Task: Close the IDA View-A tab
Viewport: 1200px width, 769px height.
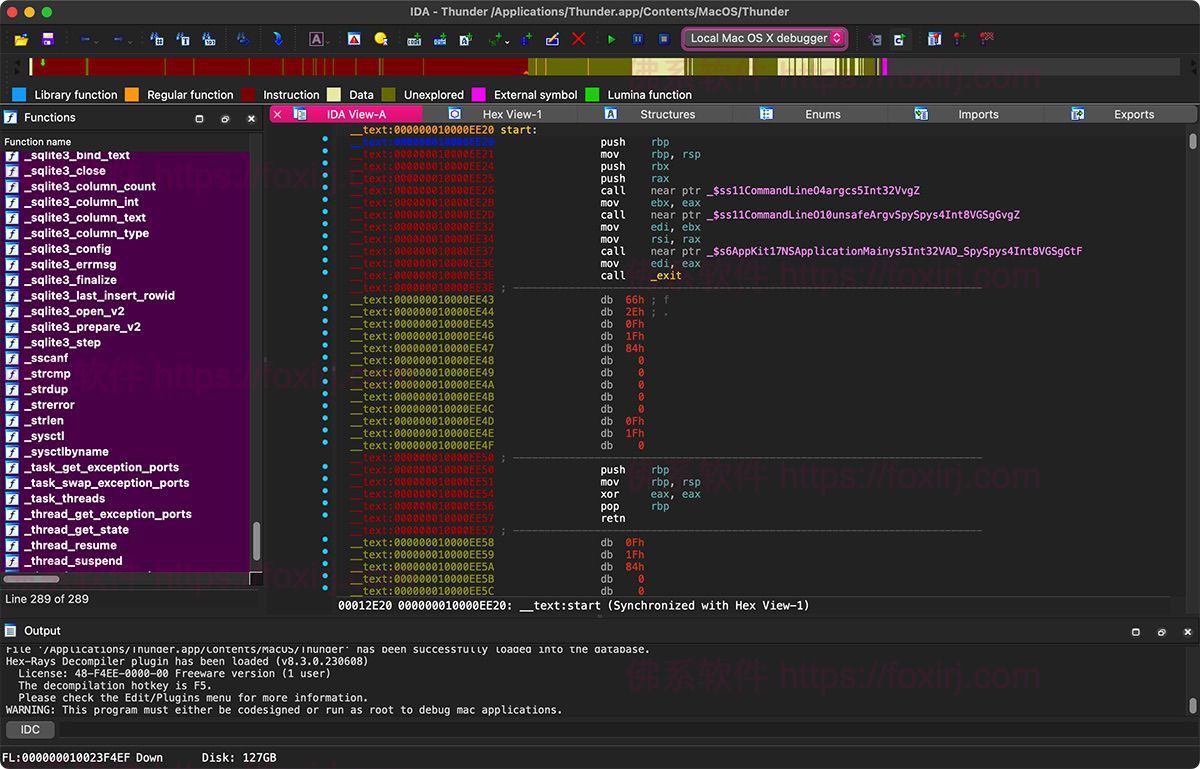Action: click(x=278, y=114)
